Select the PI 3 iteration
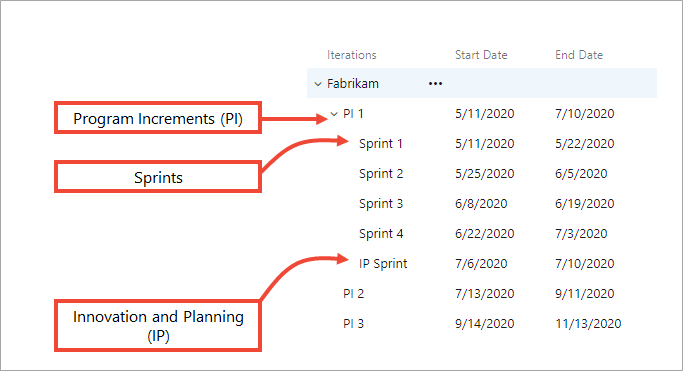The height and width of the screenshot is (371, 683). tap(353, 324)
